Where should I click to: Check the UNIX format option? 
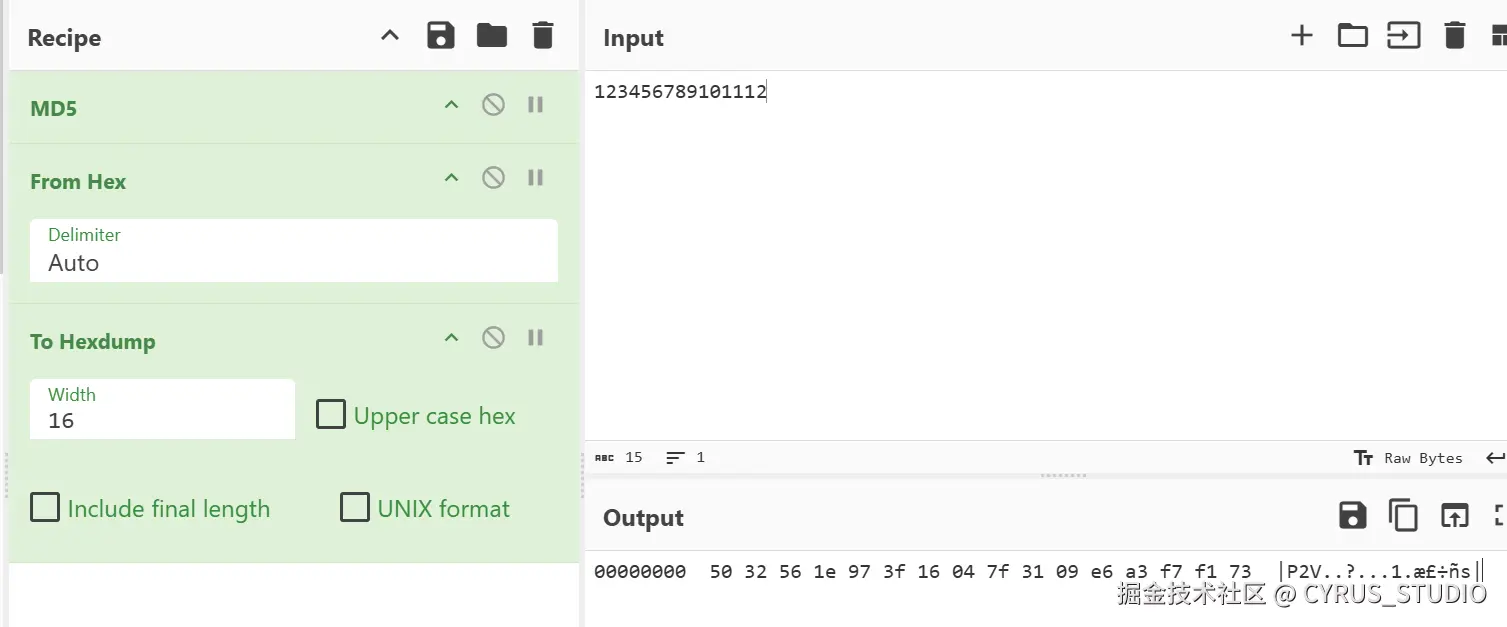[x=355, y=507]
